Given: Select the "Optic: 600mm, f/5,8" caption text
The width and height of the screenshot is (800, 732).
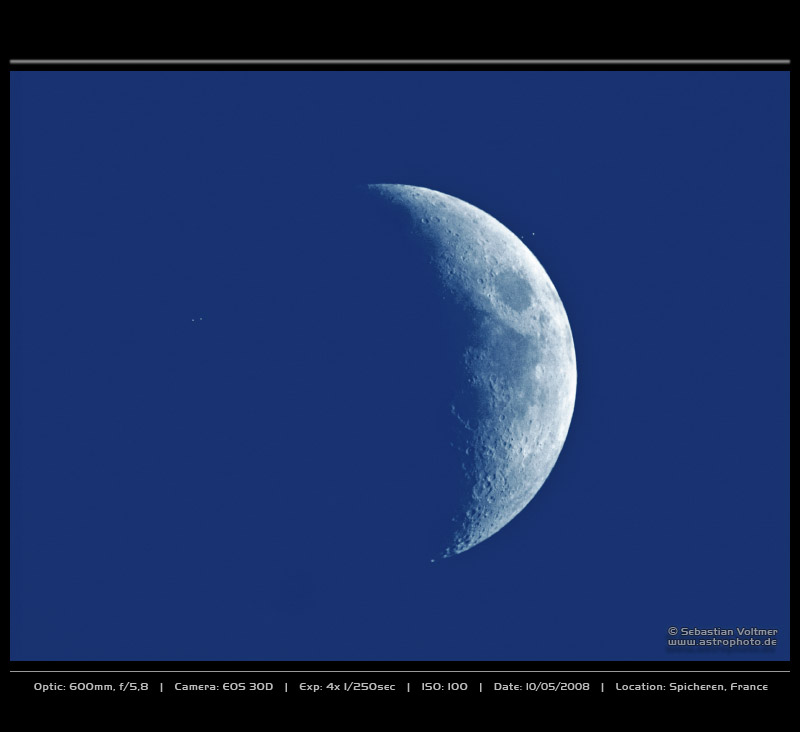Looking at the screenshot, I should 91,687.
